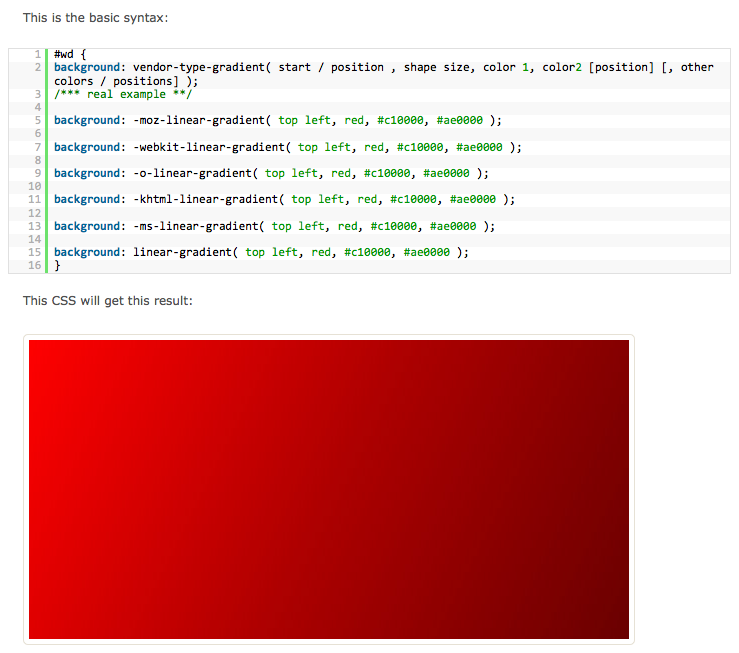Click the "/*** real example **/" comment
This screenshot has width=739, height=653.
(x=123, y=94)
